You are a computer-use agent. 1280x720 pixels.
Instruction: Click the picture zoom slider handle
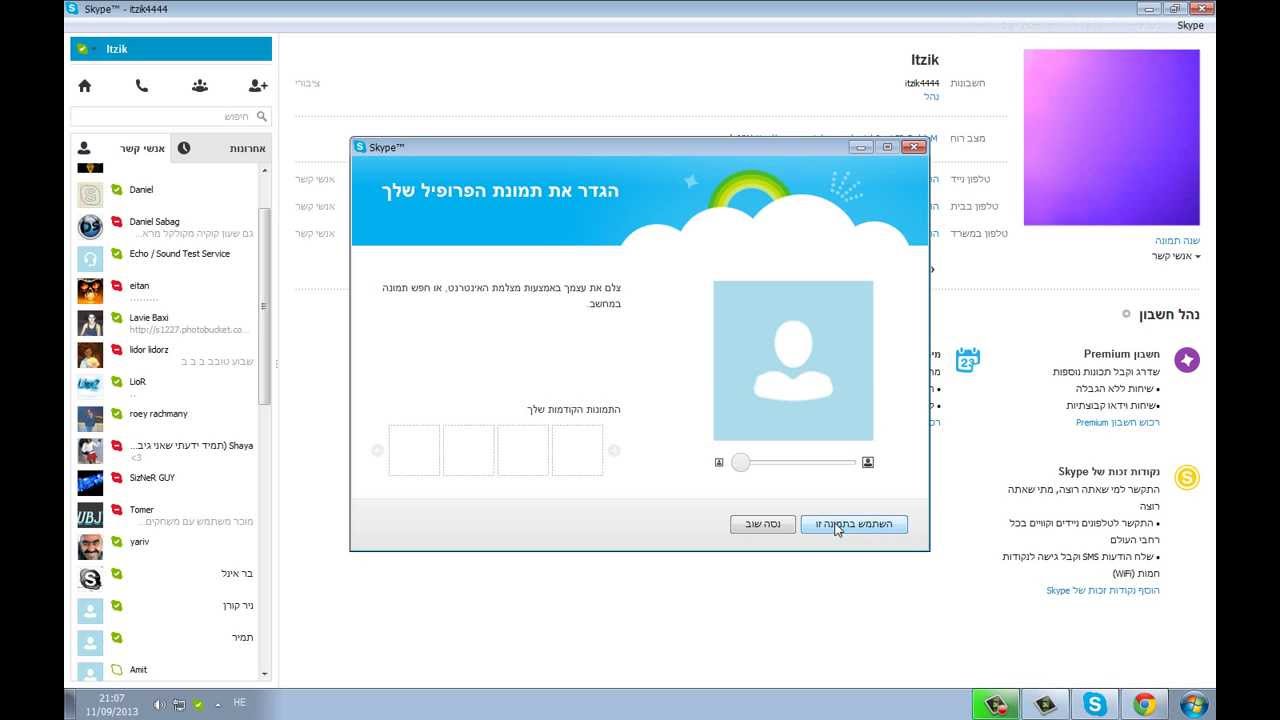[740, 462]
